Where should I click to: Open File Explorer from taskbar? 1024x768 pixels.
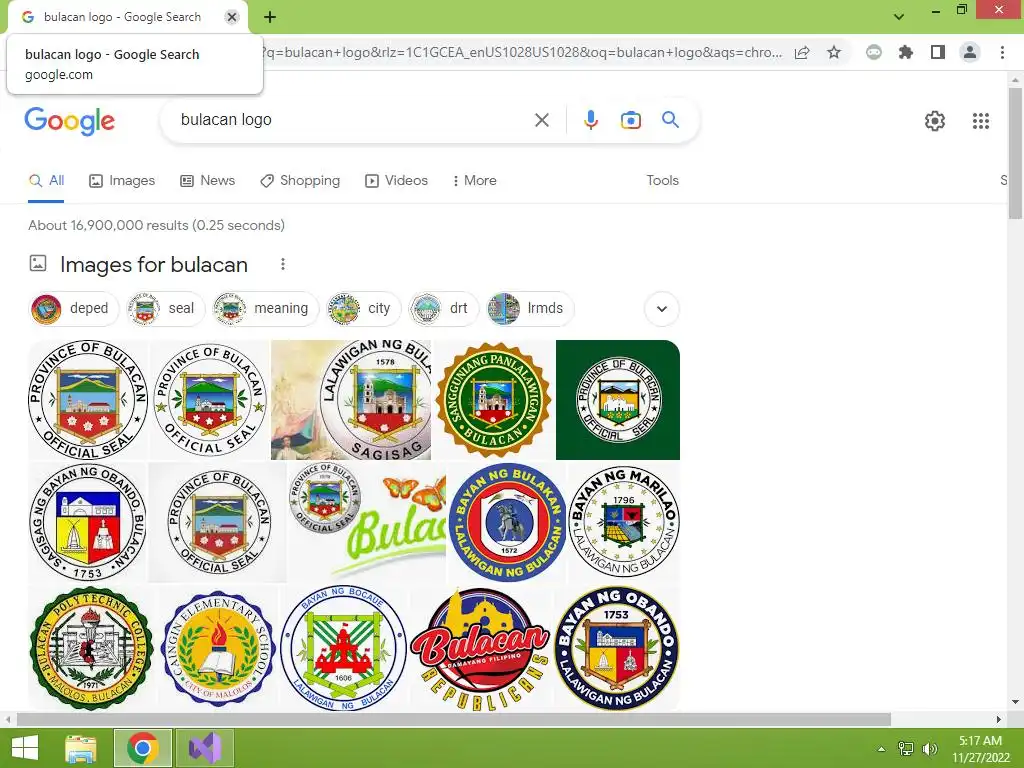[81, 748]
